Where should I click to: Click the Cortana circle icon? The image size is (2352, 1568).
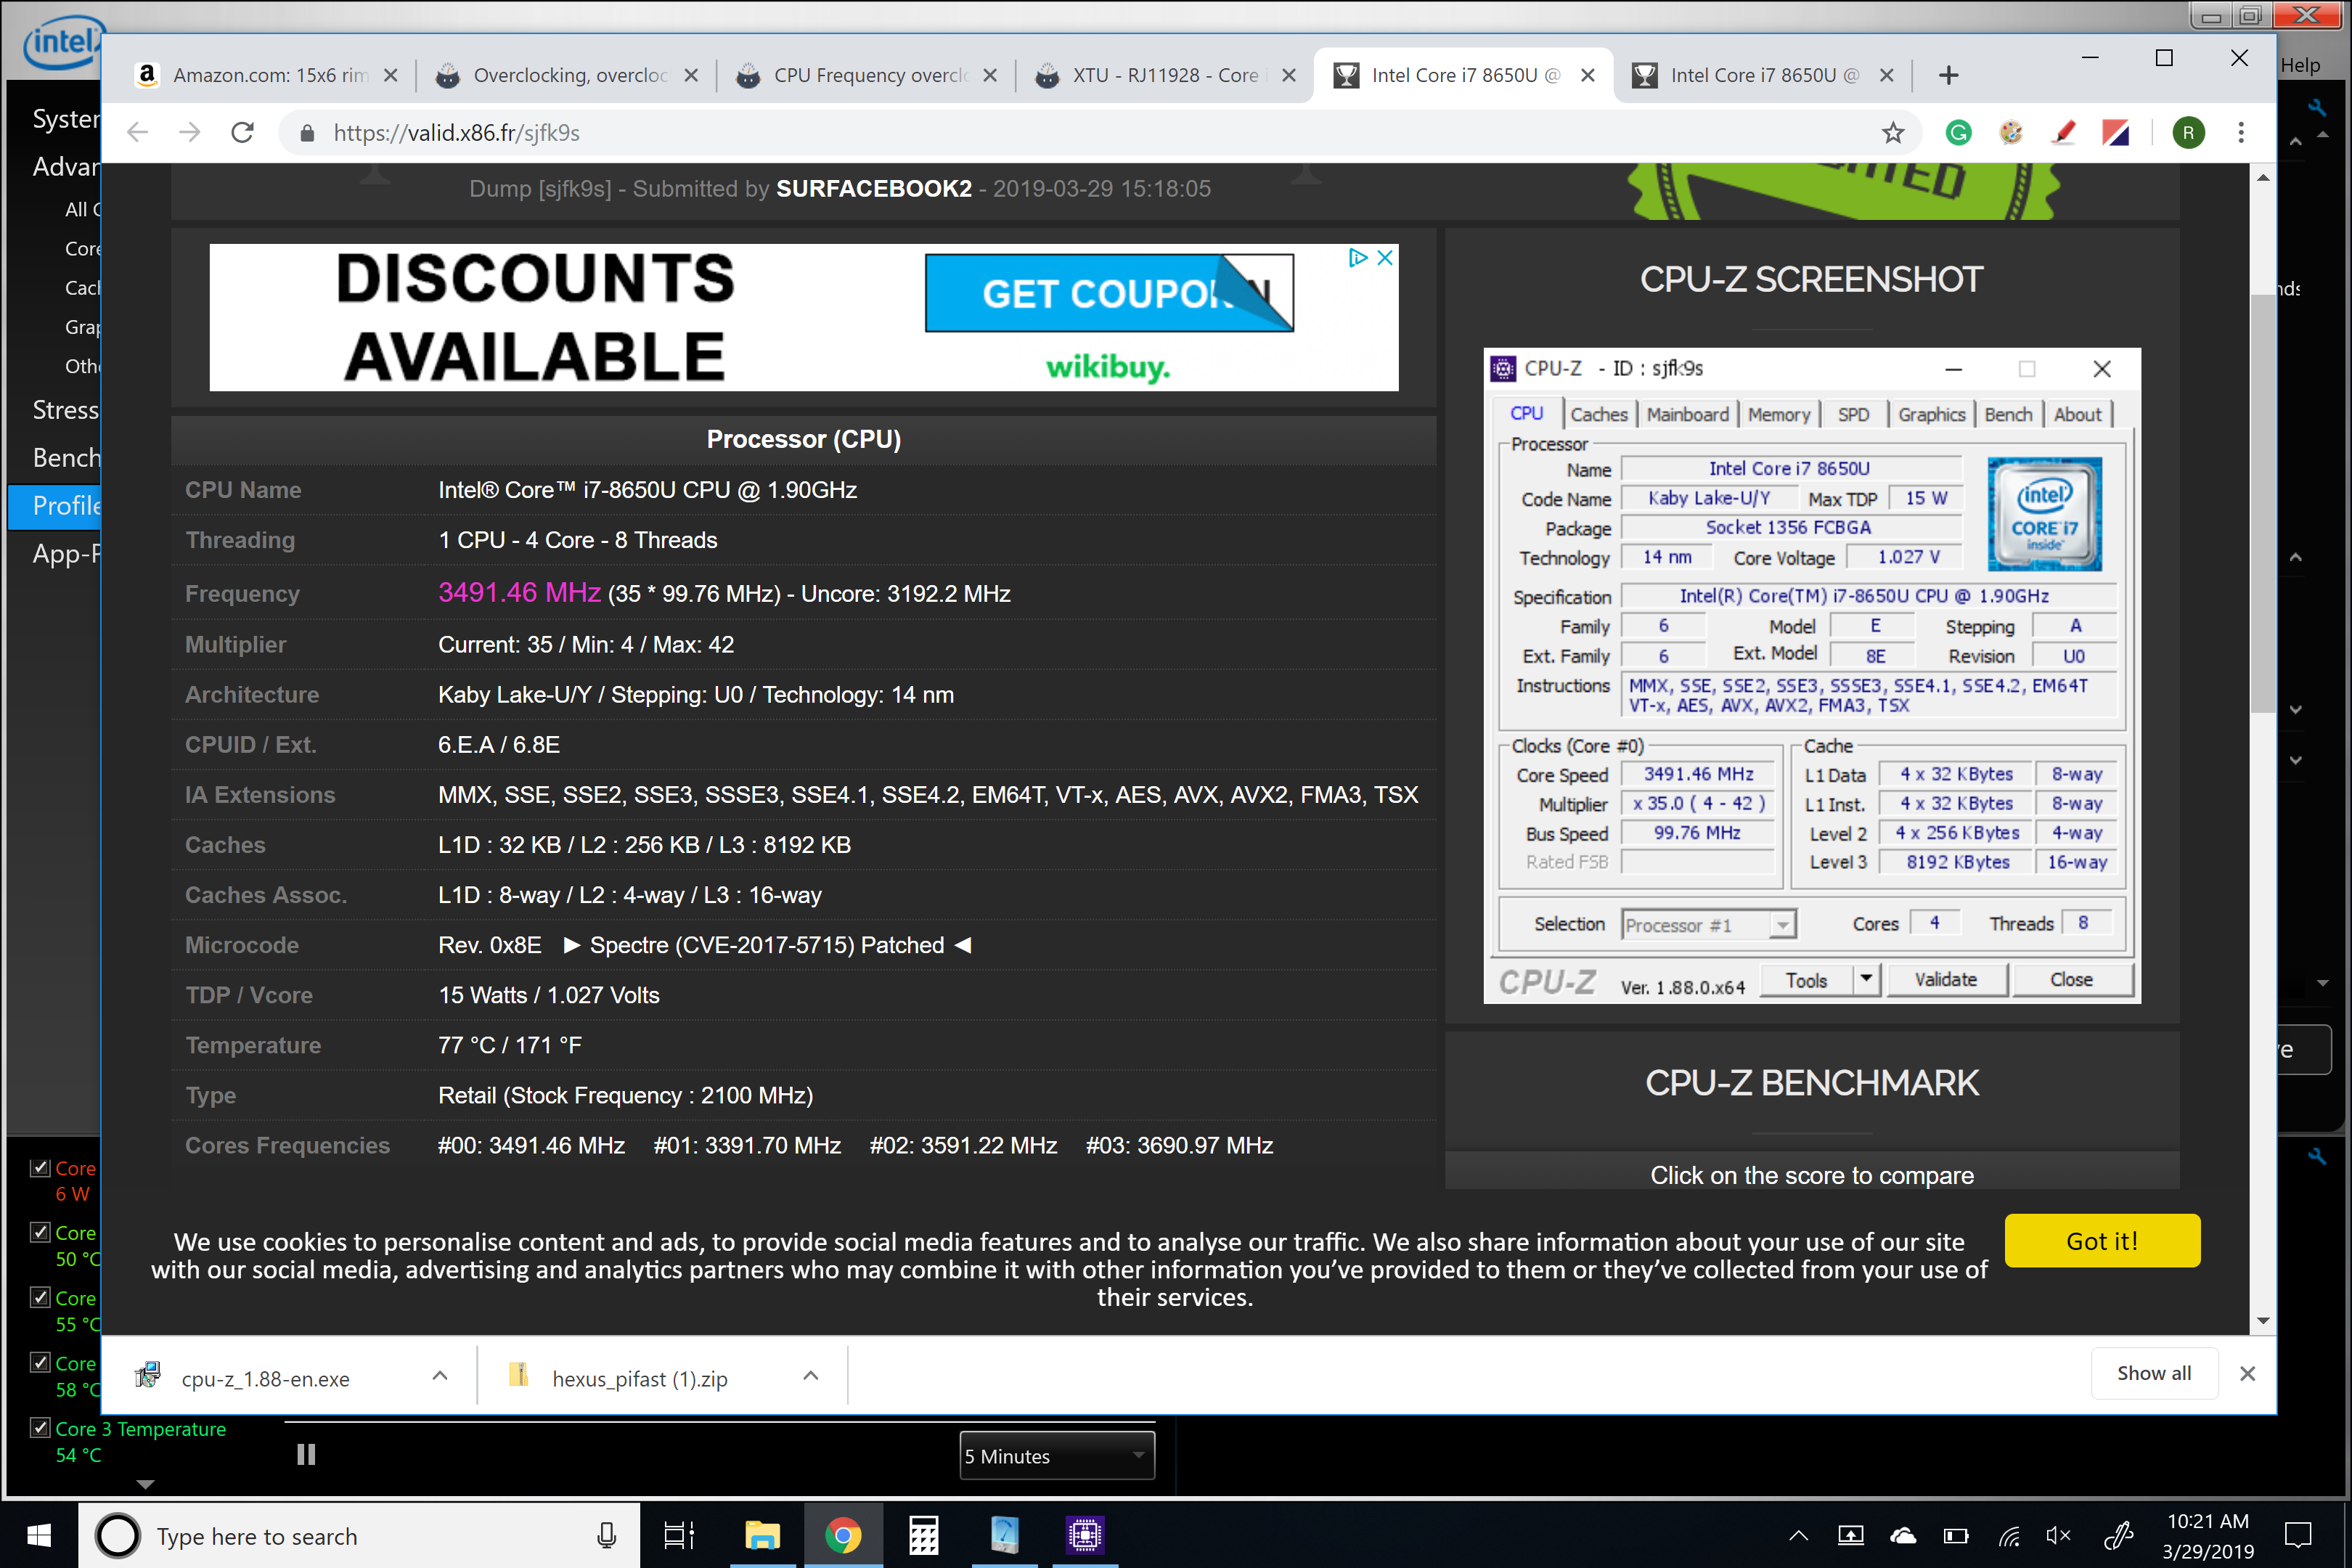click(117, 1535)
